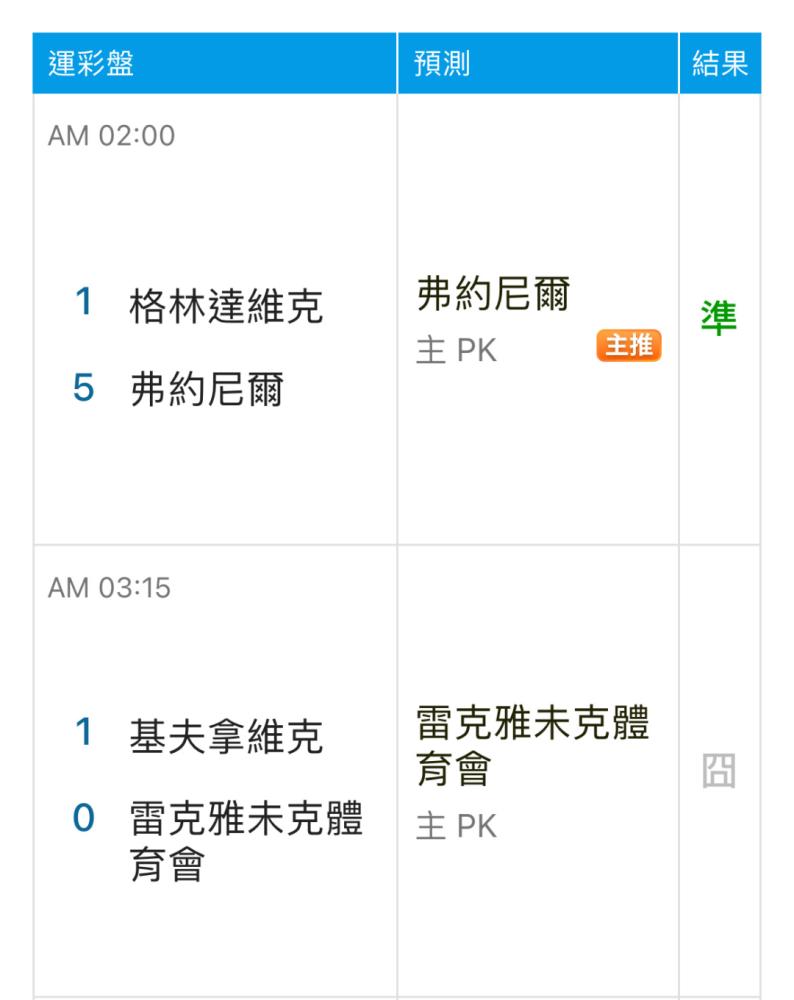
Task: Click score 0 beside 雷克雅未克體育會
Action: tap(84, 818)
